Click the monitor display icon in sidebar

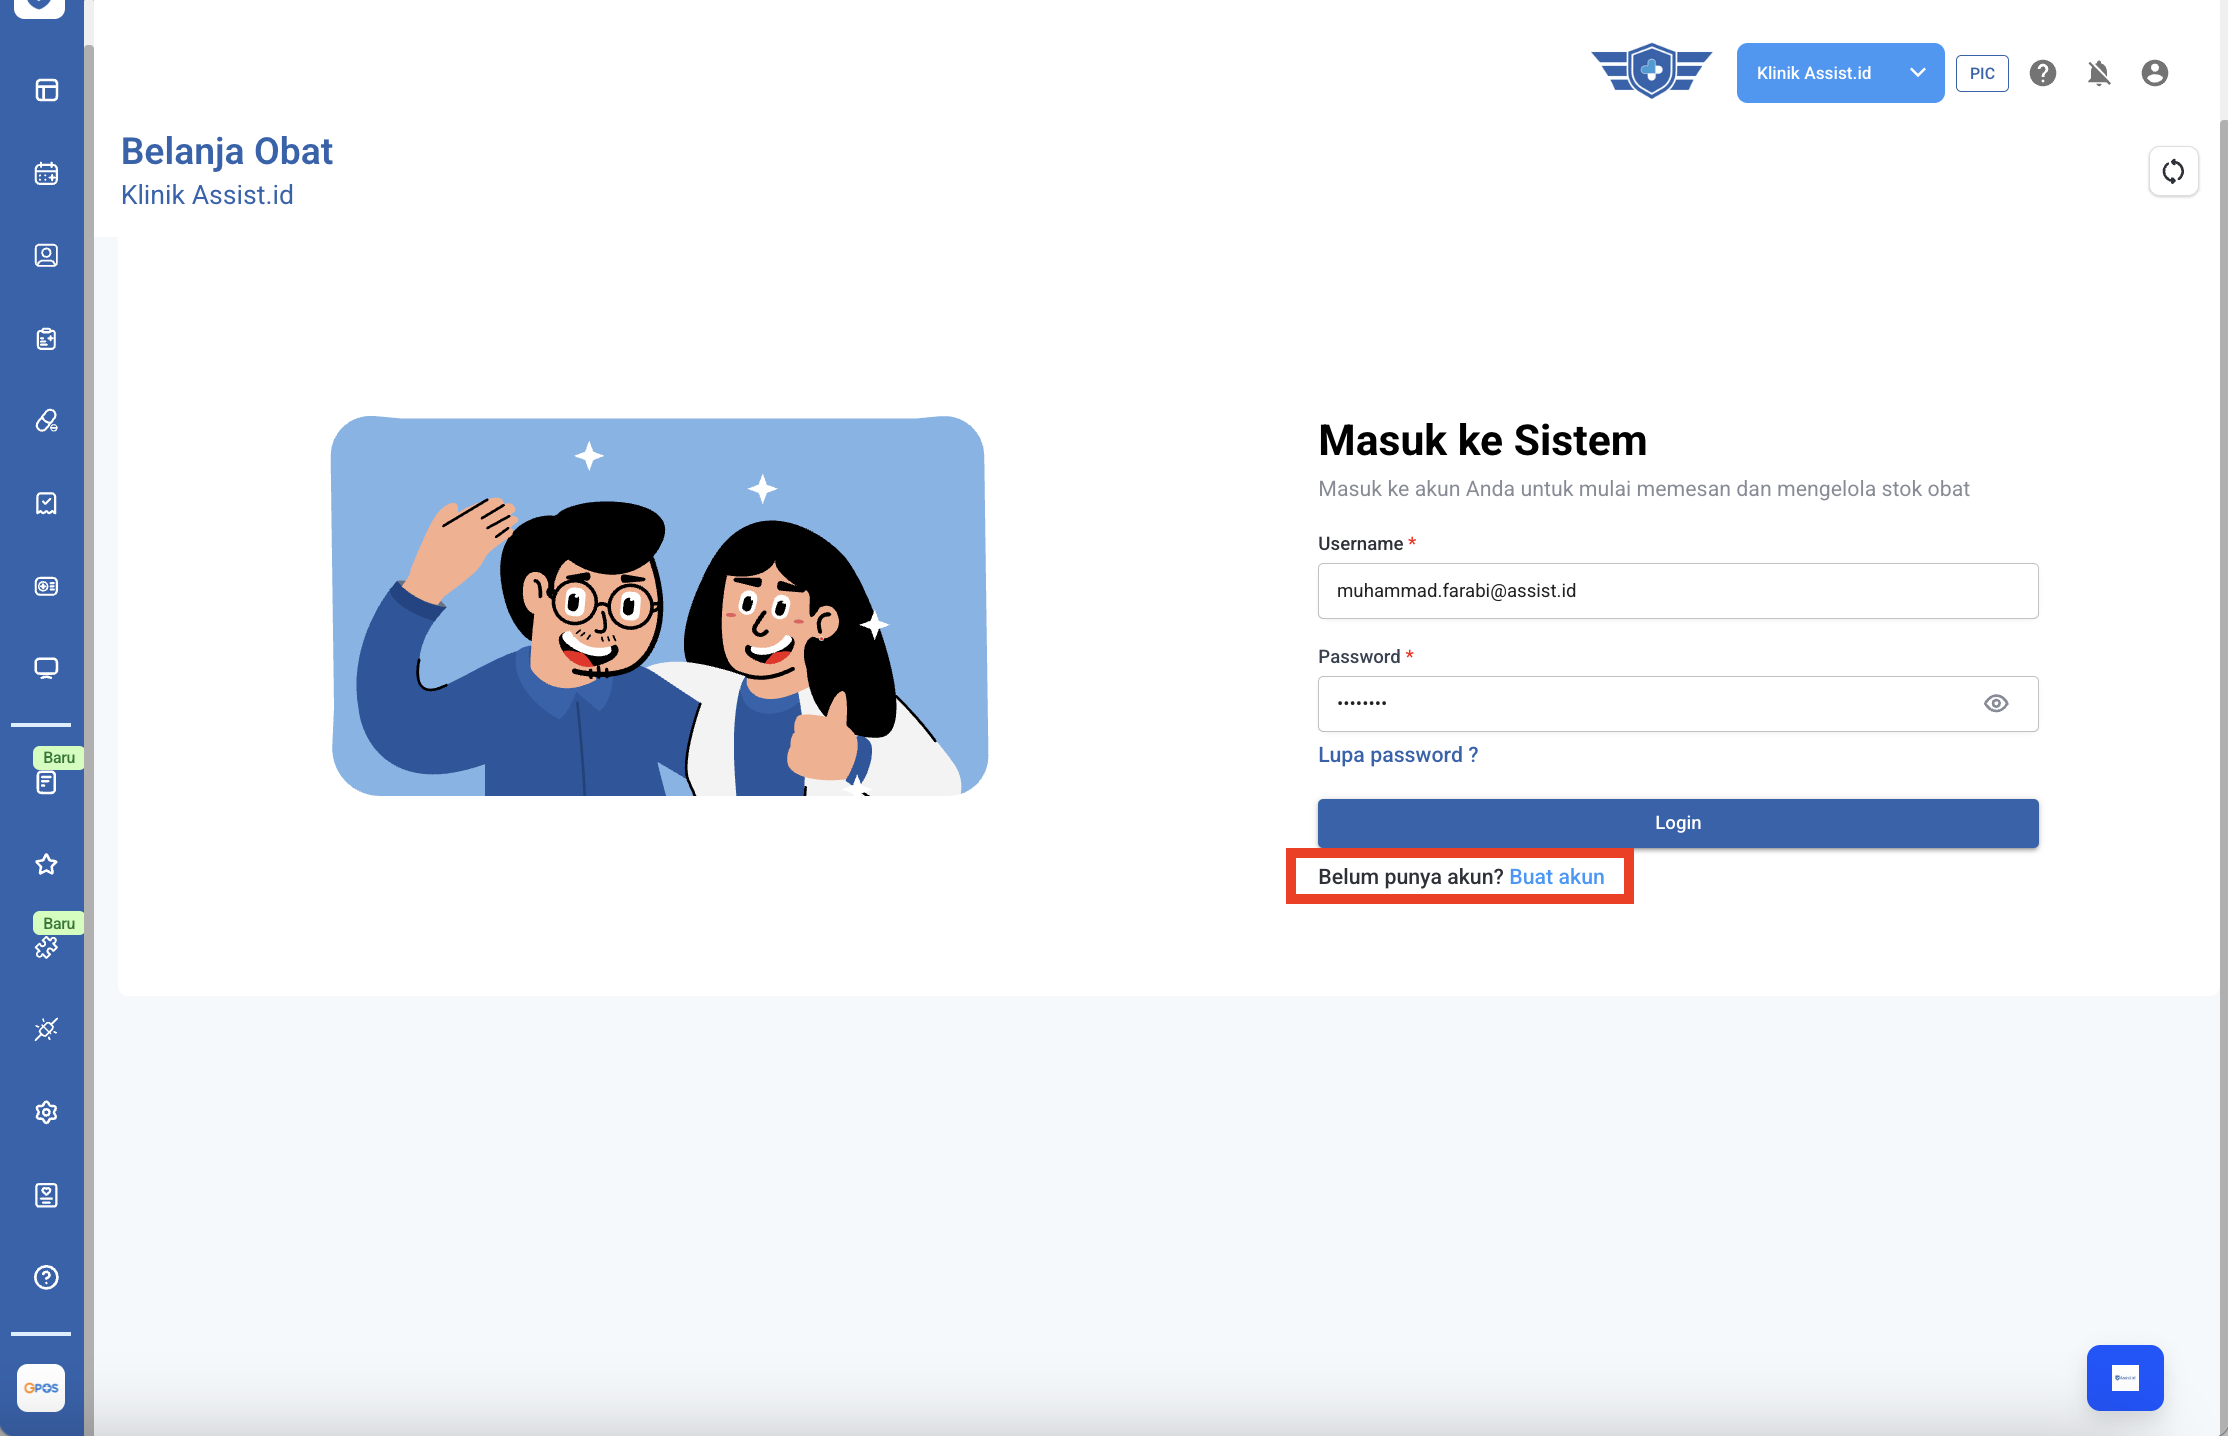pos(46,668)
